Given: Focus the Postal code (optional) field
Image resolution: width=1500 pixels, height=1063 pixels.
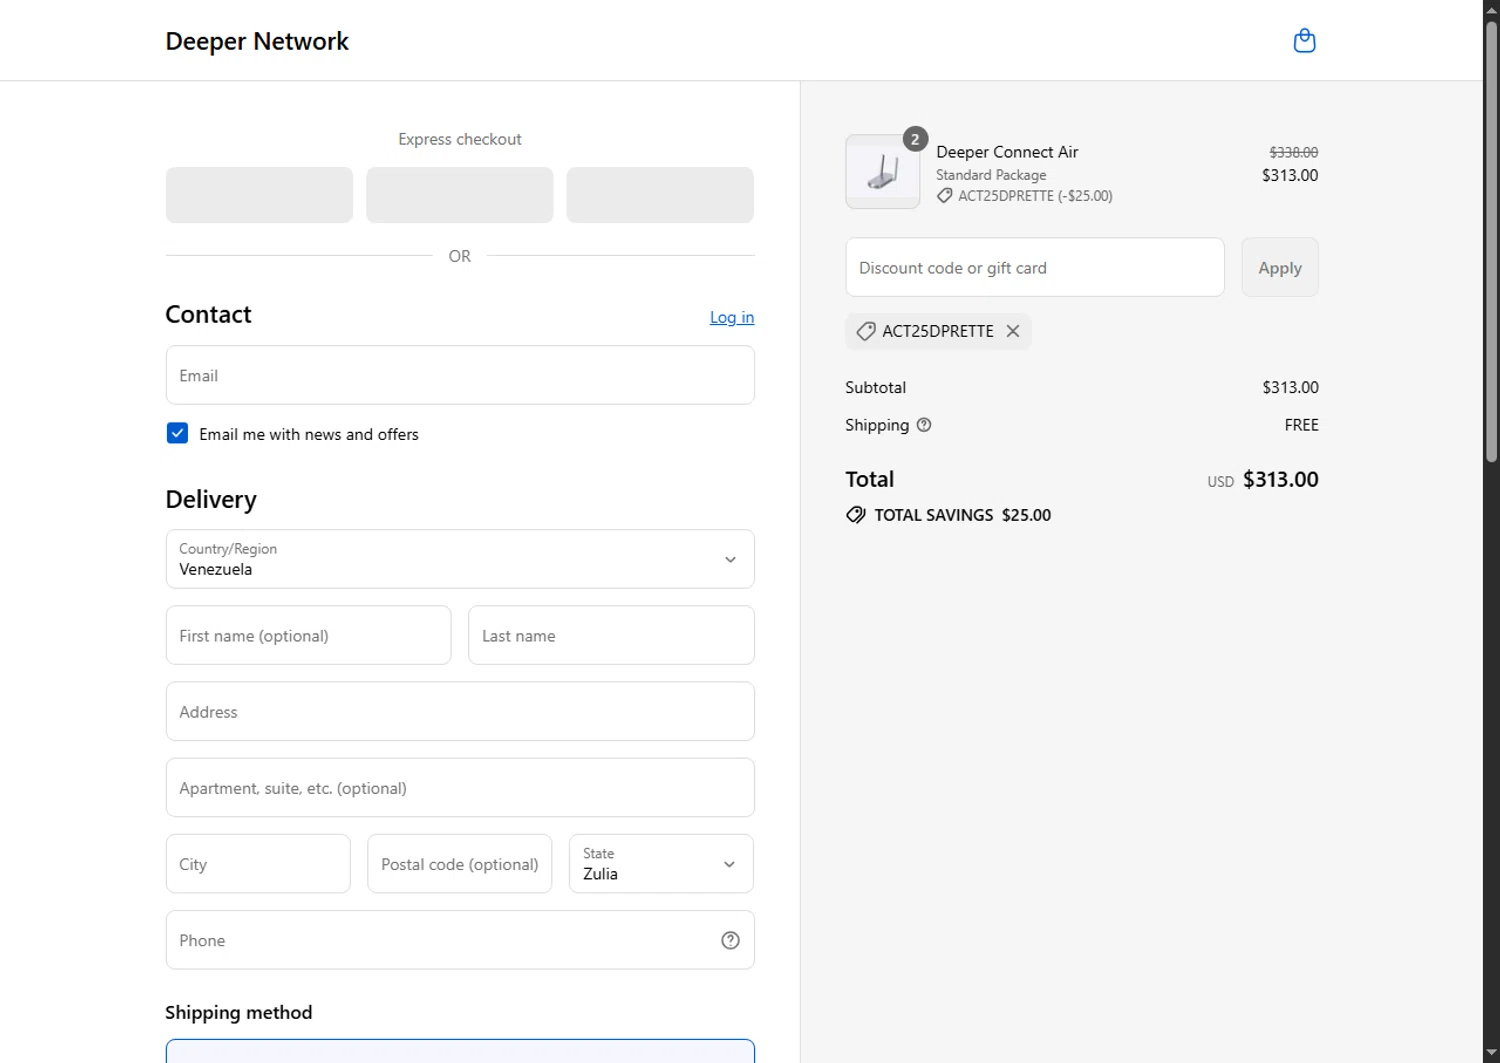Looking at the screenshot, I should pos(460,864).
